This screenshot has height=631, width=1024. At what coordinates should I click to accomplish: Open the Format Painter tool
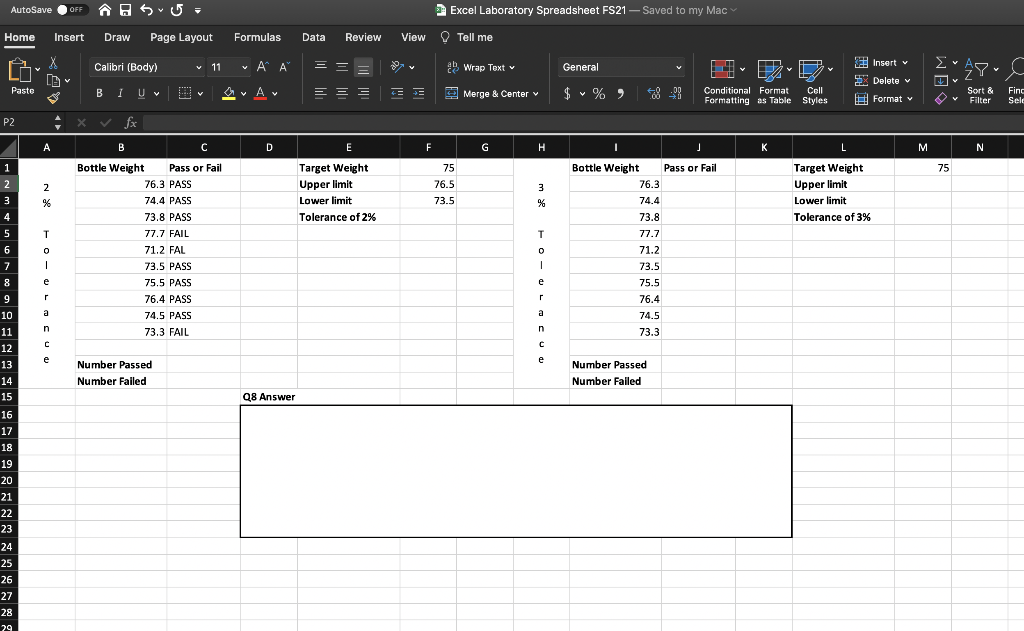(x=52, y=96)
